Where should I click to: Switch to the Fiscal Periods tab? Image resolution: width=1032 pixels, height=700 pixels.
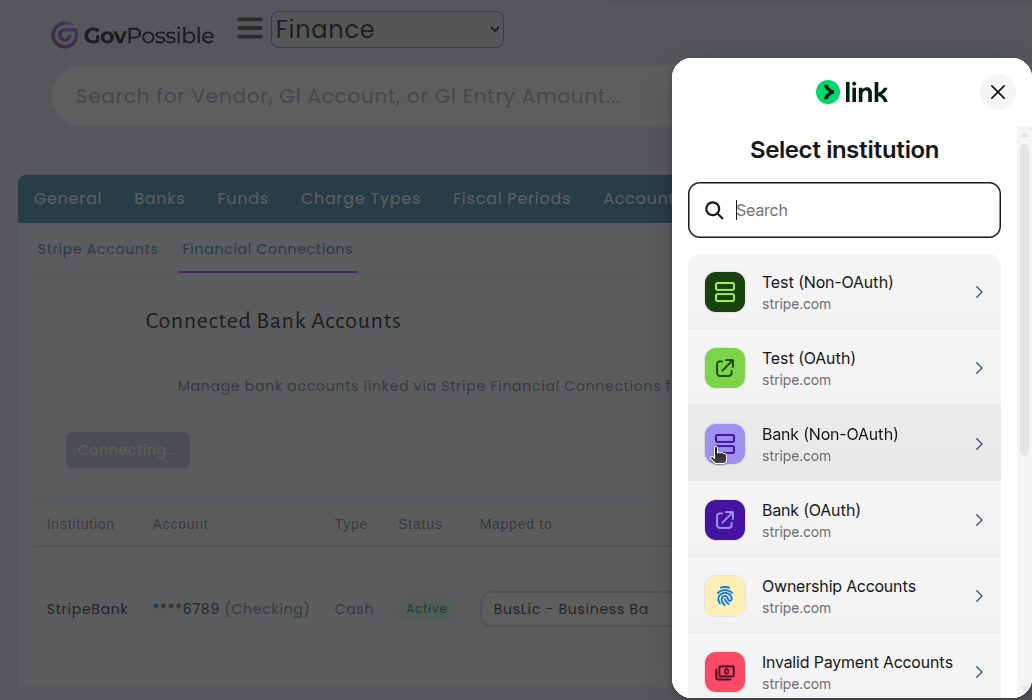pyautogui.click(x=511, y=199)
